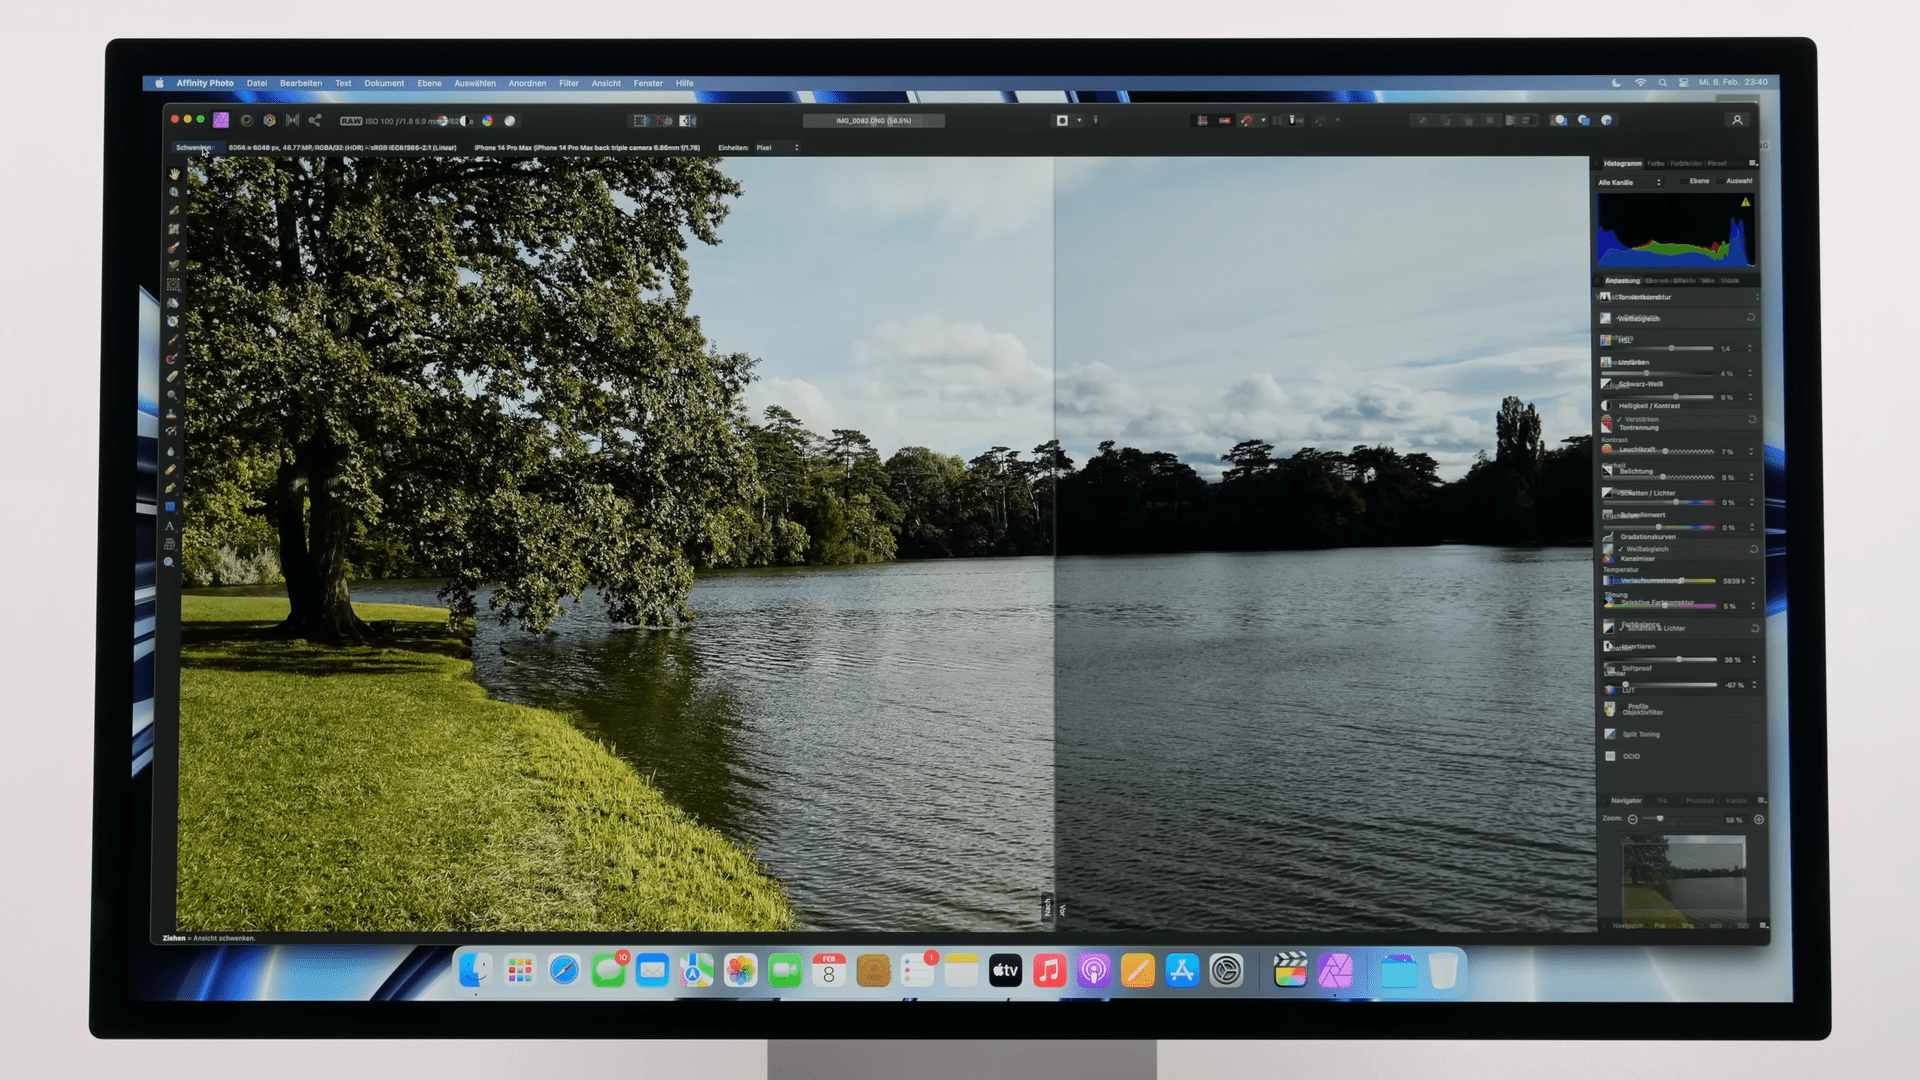Viewport: 1920px width, 1080px height.
Task: Open the Histogramm panel options menu
Action: (1752, 163)
